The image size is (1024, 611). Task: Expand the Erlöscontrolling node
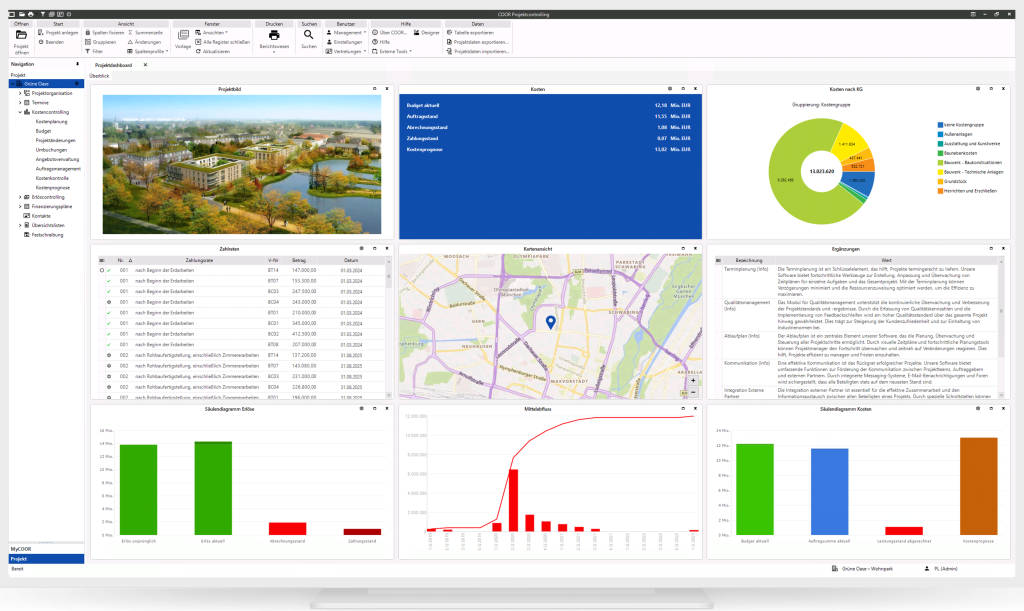(x=20, y=197)
